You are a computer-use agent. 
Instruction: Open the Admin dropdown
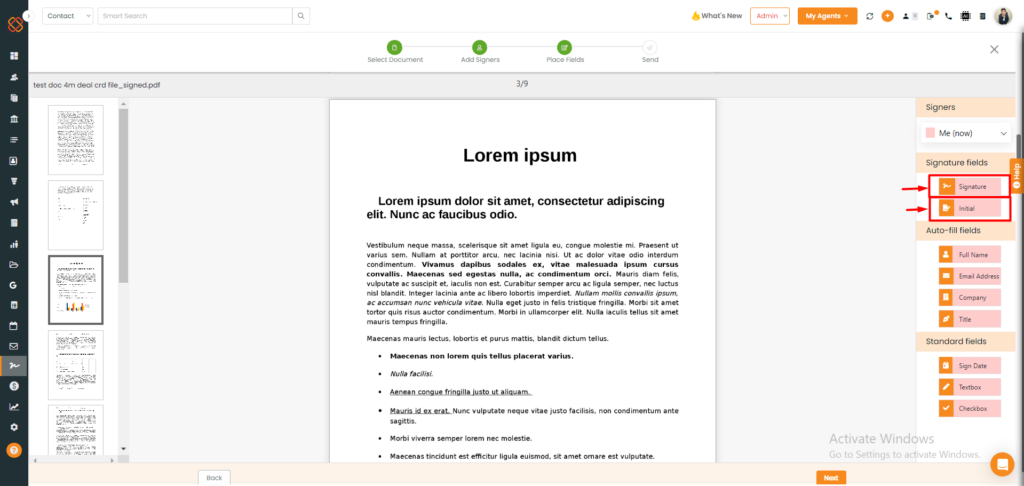point(770,16)
